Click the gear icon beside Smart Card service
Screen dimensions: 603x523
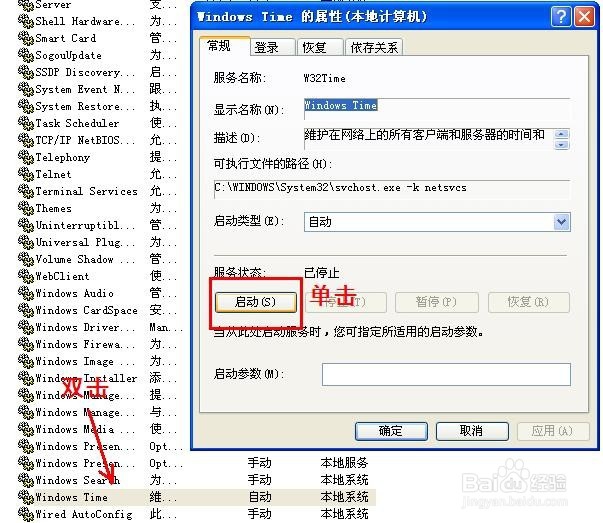click(26, 38)
